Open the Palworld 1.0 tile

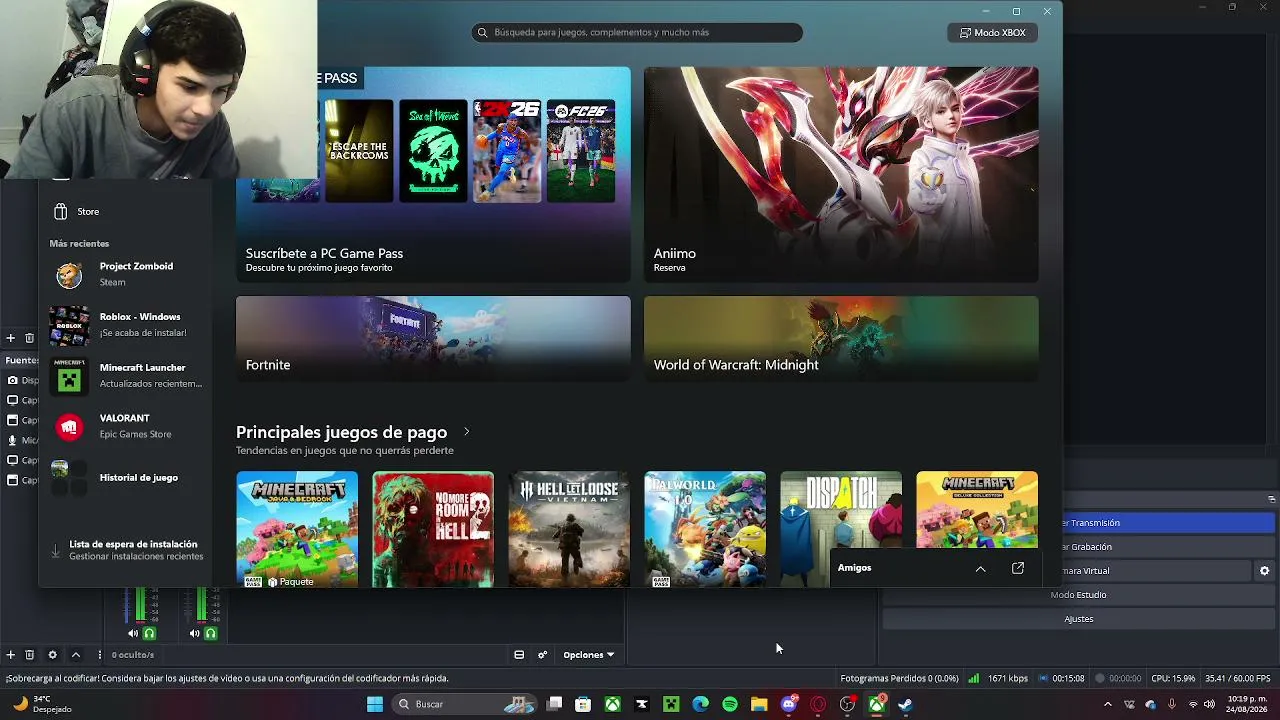point(705,529)
